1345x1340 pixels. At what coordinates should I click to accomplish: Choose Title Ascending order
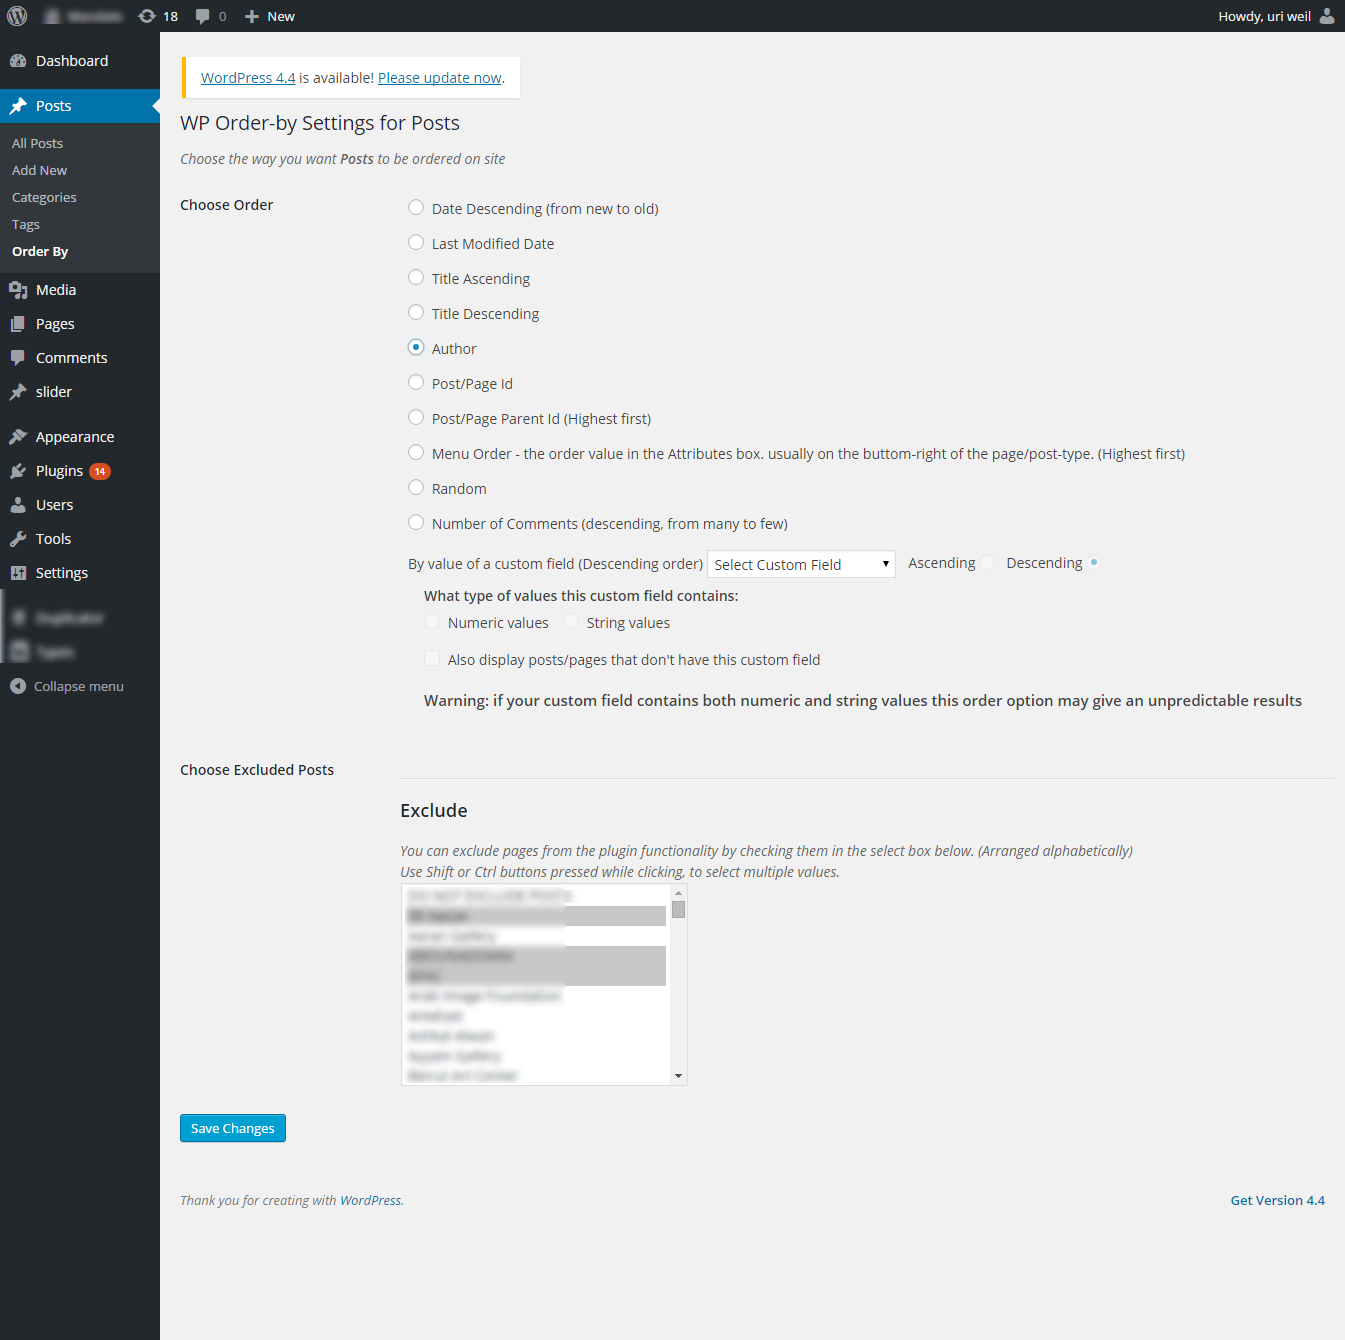[x=416, y=277]
